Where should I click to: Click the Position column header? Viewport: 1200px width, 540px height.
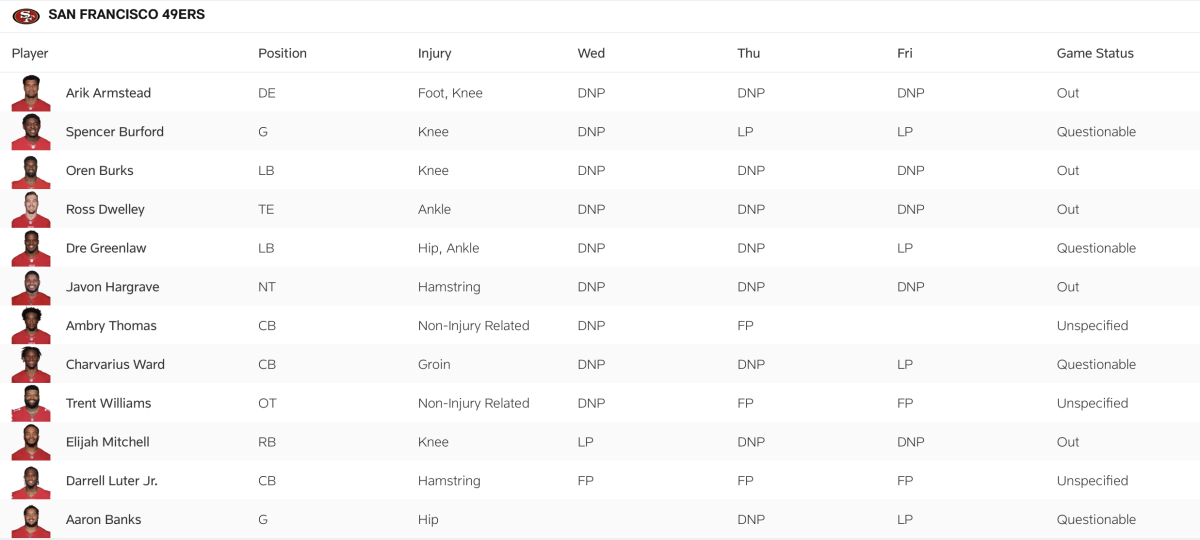pyautogui.click(x=282, y=53)
